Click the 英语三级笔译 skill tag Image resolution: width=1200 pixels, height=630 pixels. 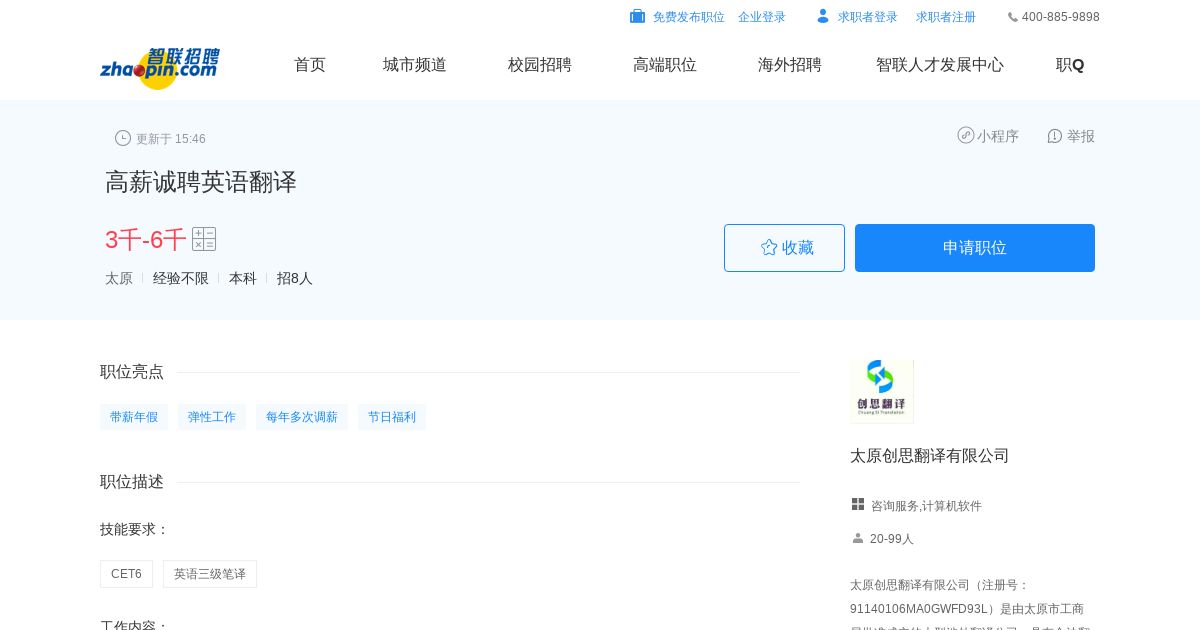coord(210,574)
